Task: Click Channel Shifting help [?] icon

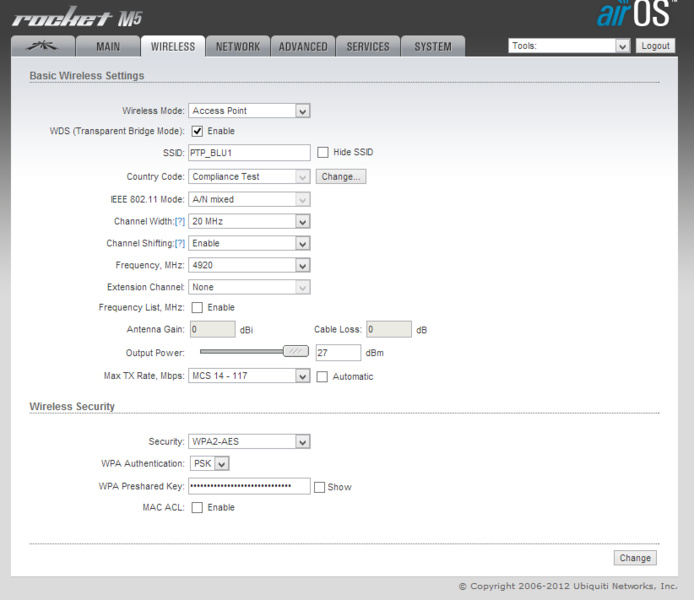Action: tap(180, 244)
